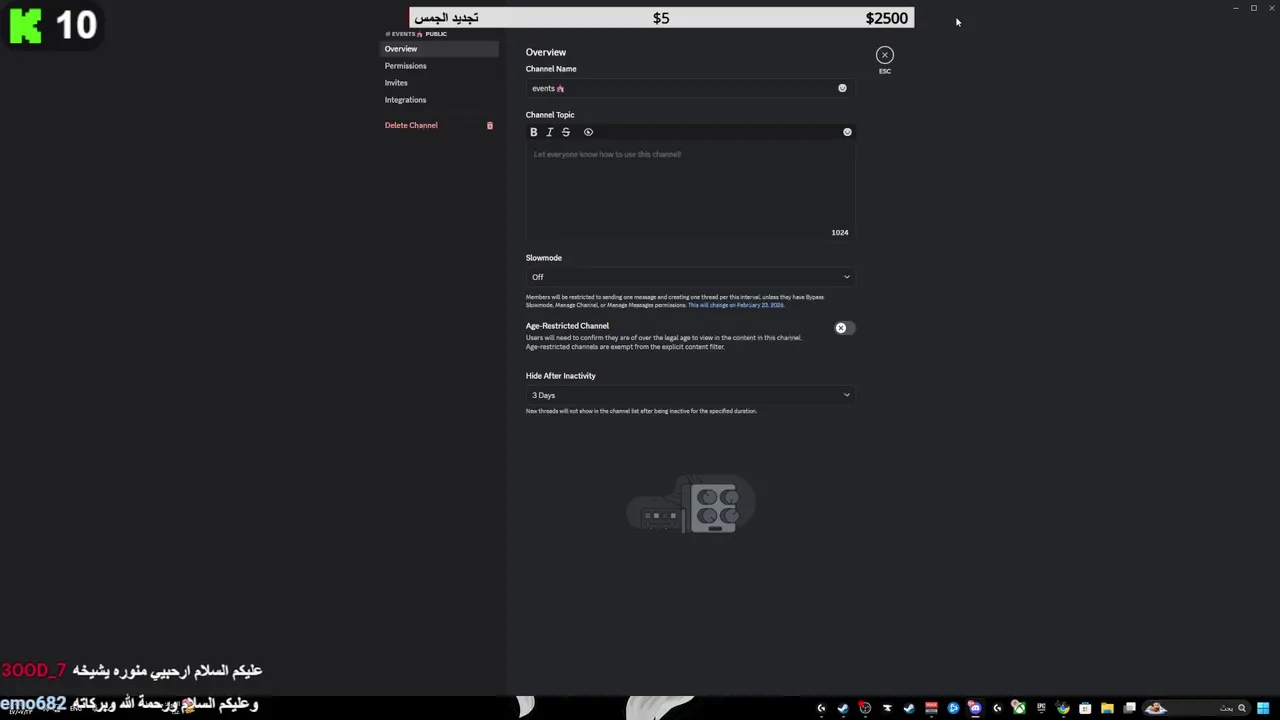This screenshot has width=1280, height=720.
Task: Open Task View on the taskbar
Action: click(x=1129, y=708)
